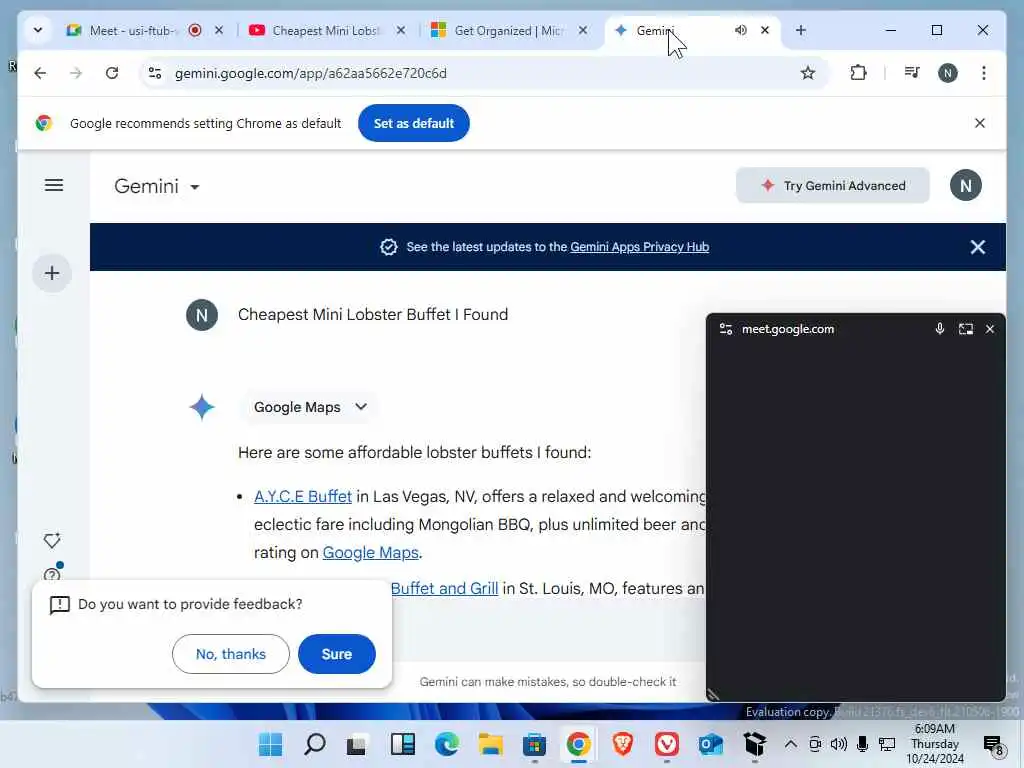This screenshot has height=768, width=1024.
Task: Open Task View from taskbar
Action: [x=359, y=744]
